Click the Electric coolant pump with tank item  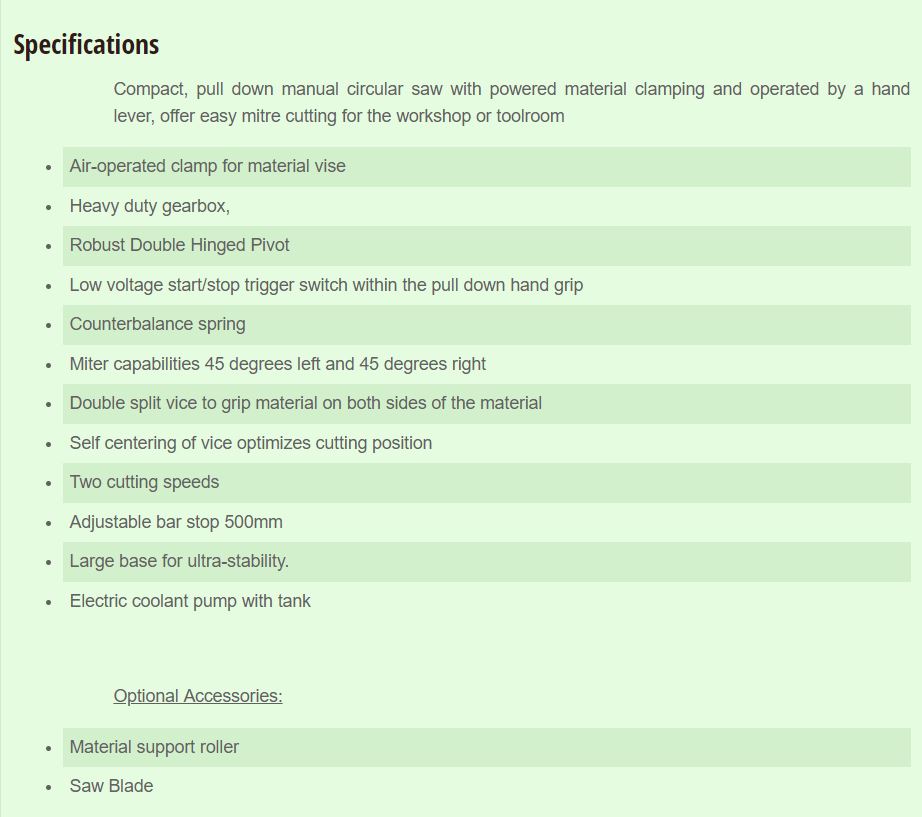(190, 601)
